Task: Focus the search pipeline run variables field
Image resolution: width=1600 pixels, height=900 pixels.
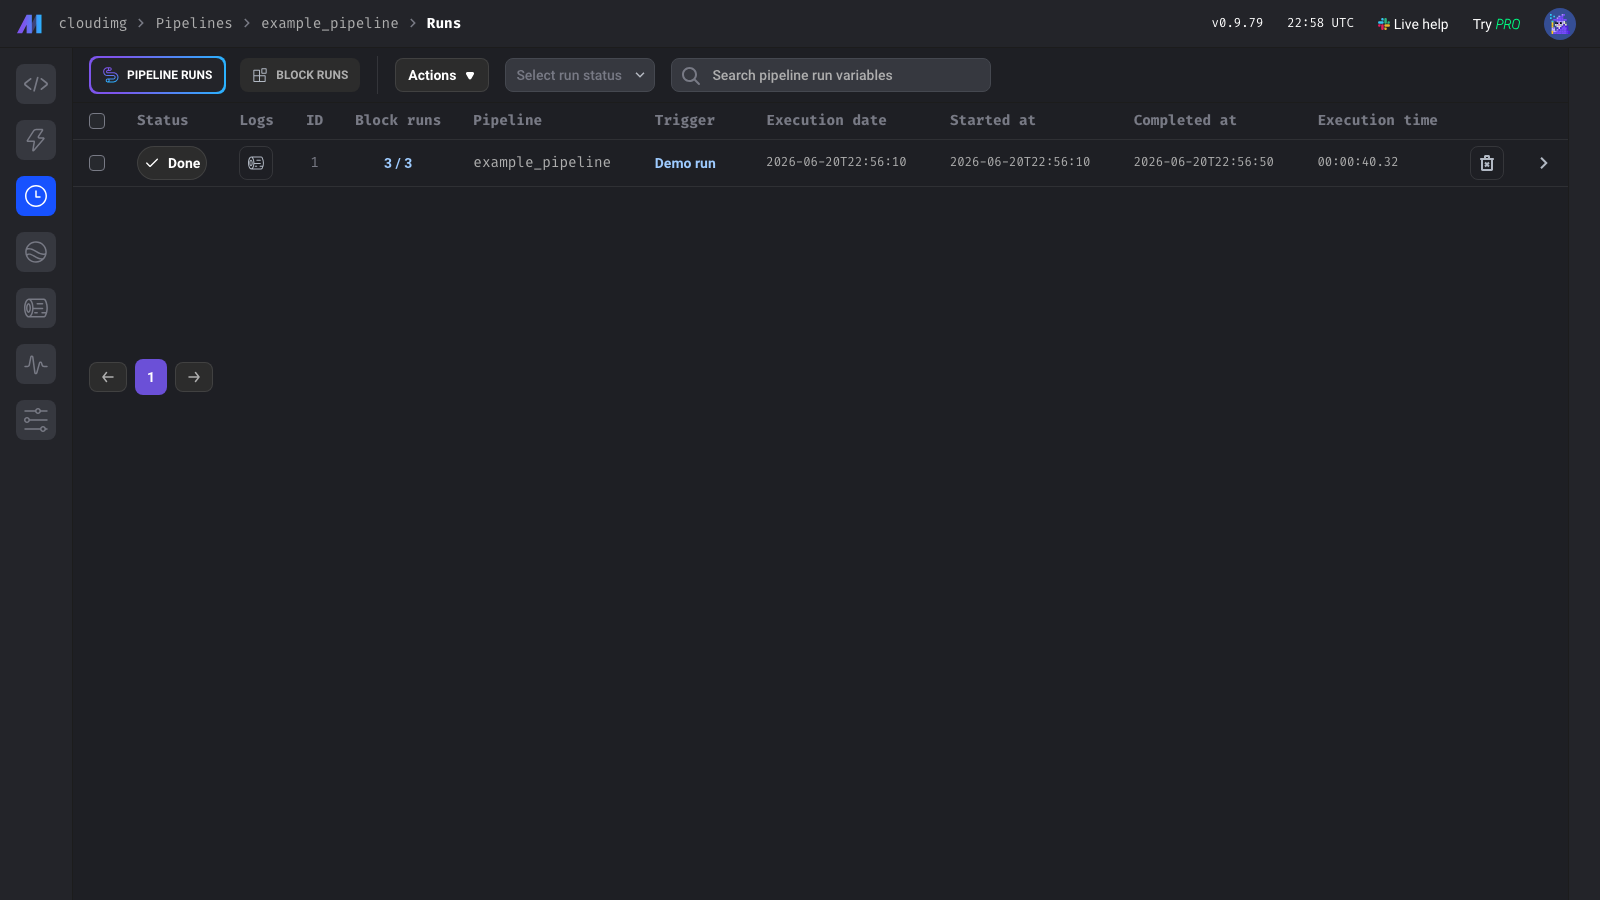Action: point(831,75)
